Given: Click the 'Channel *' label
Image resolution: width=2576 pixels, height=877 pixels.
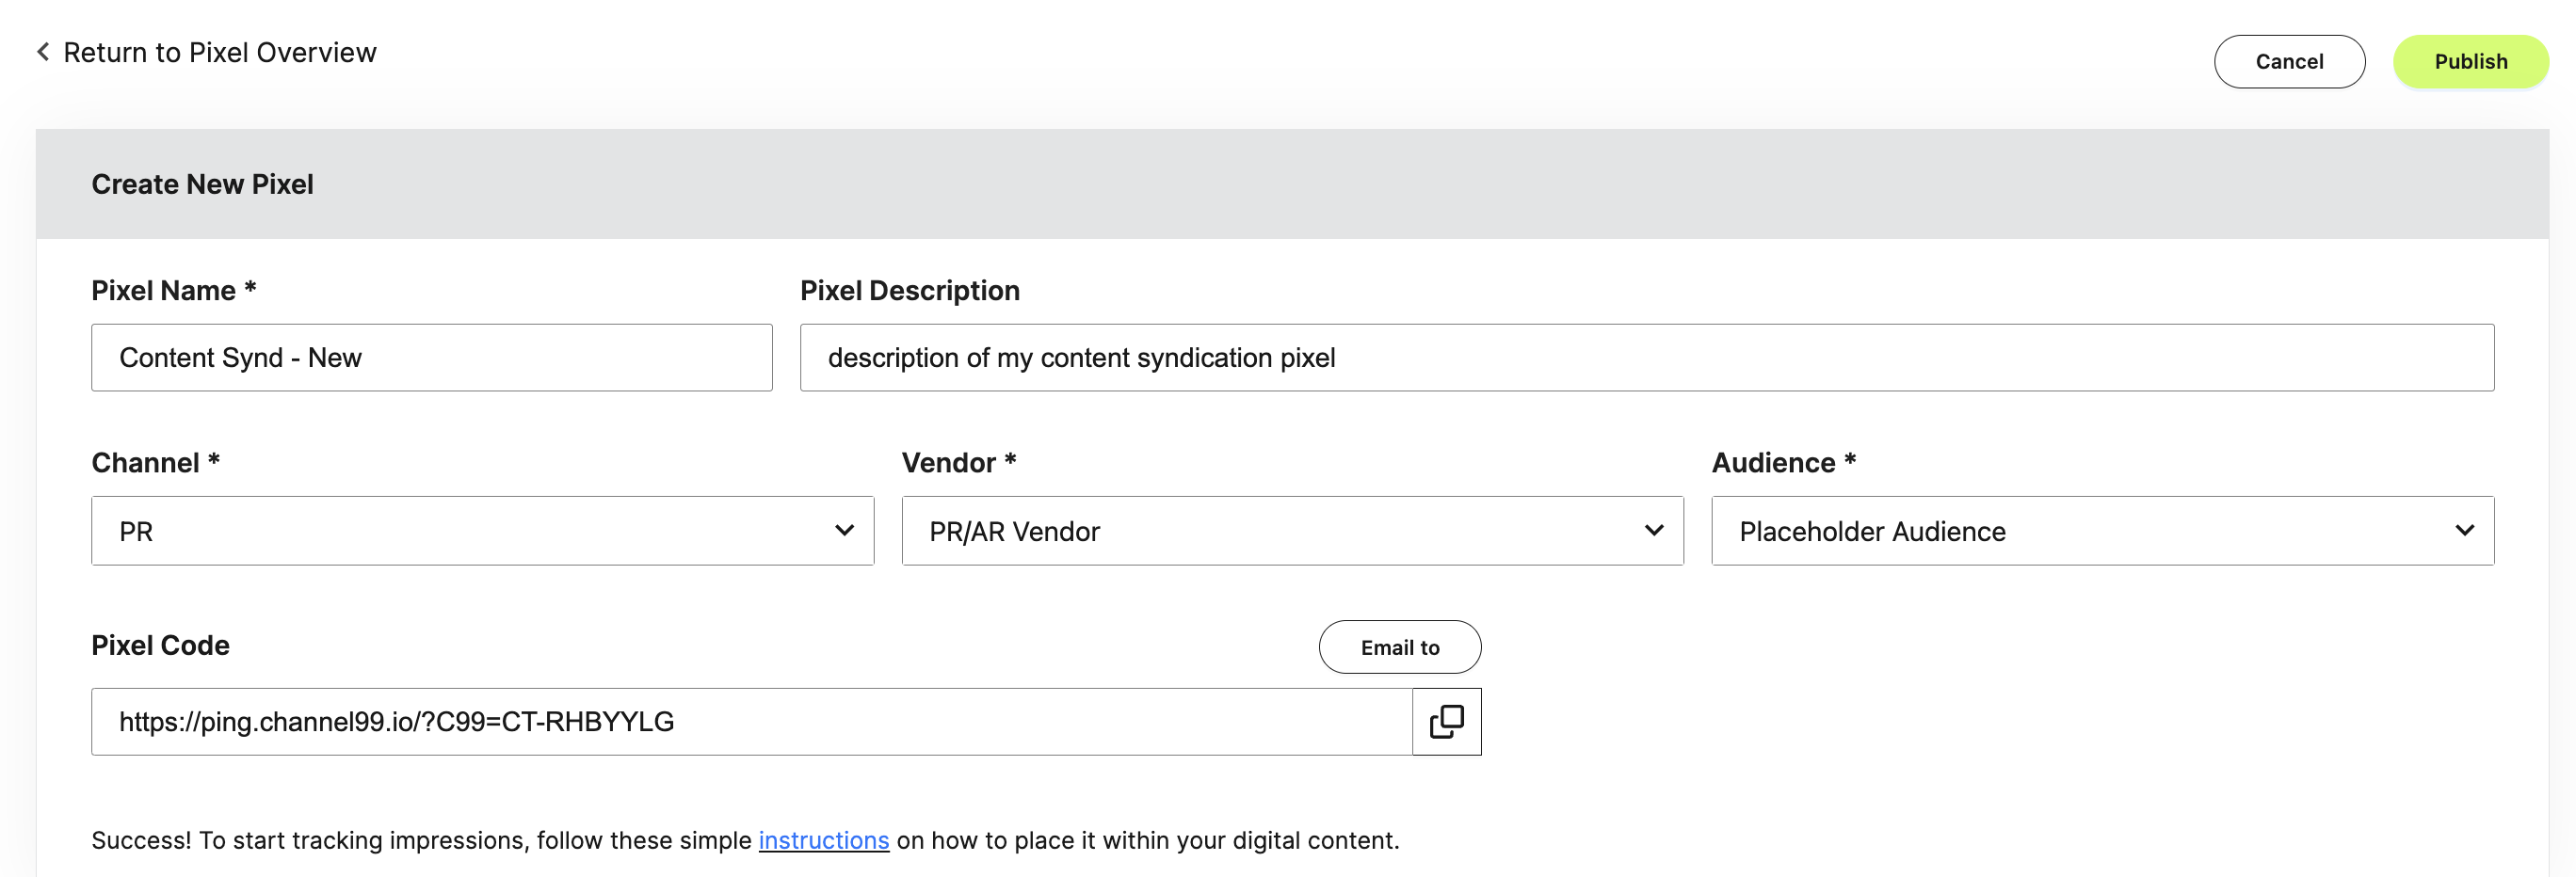Looking at the screenshot, I should [155, 462].
